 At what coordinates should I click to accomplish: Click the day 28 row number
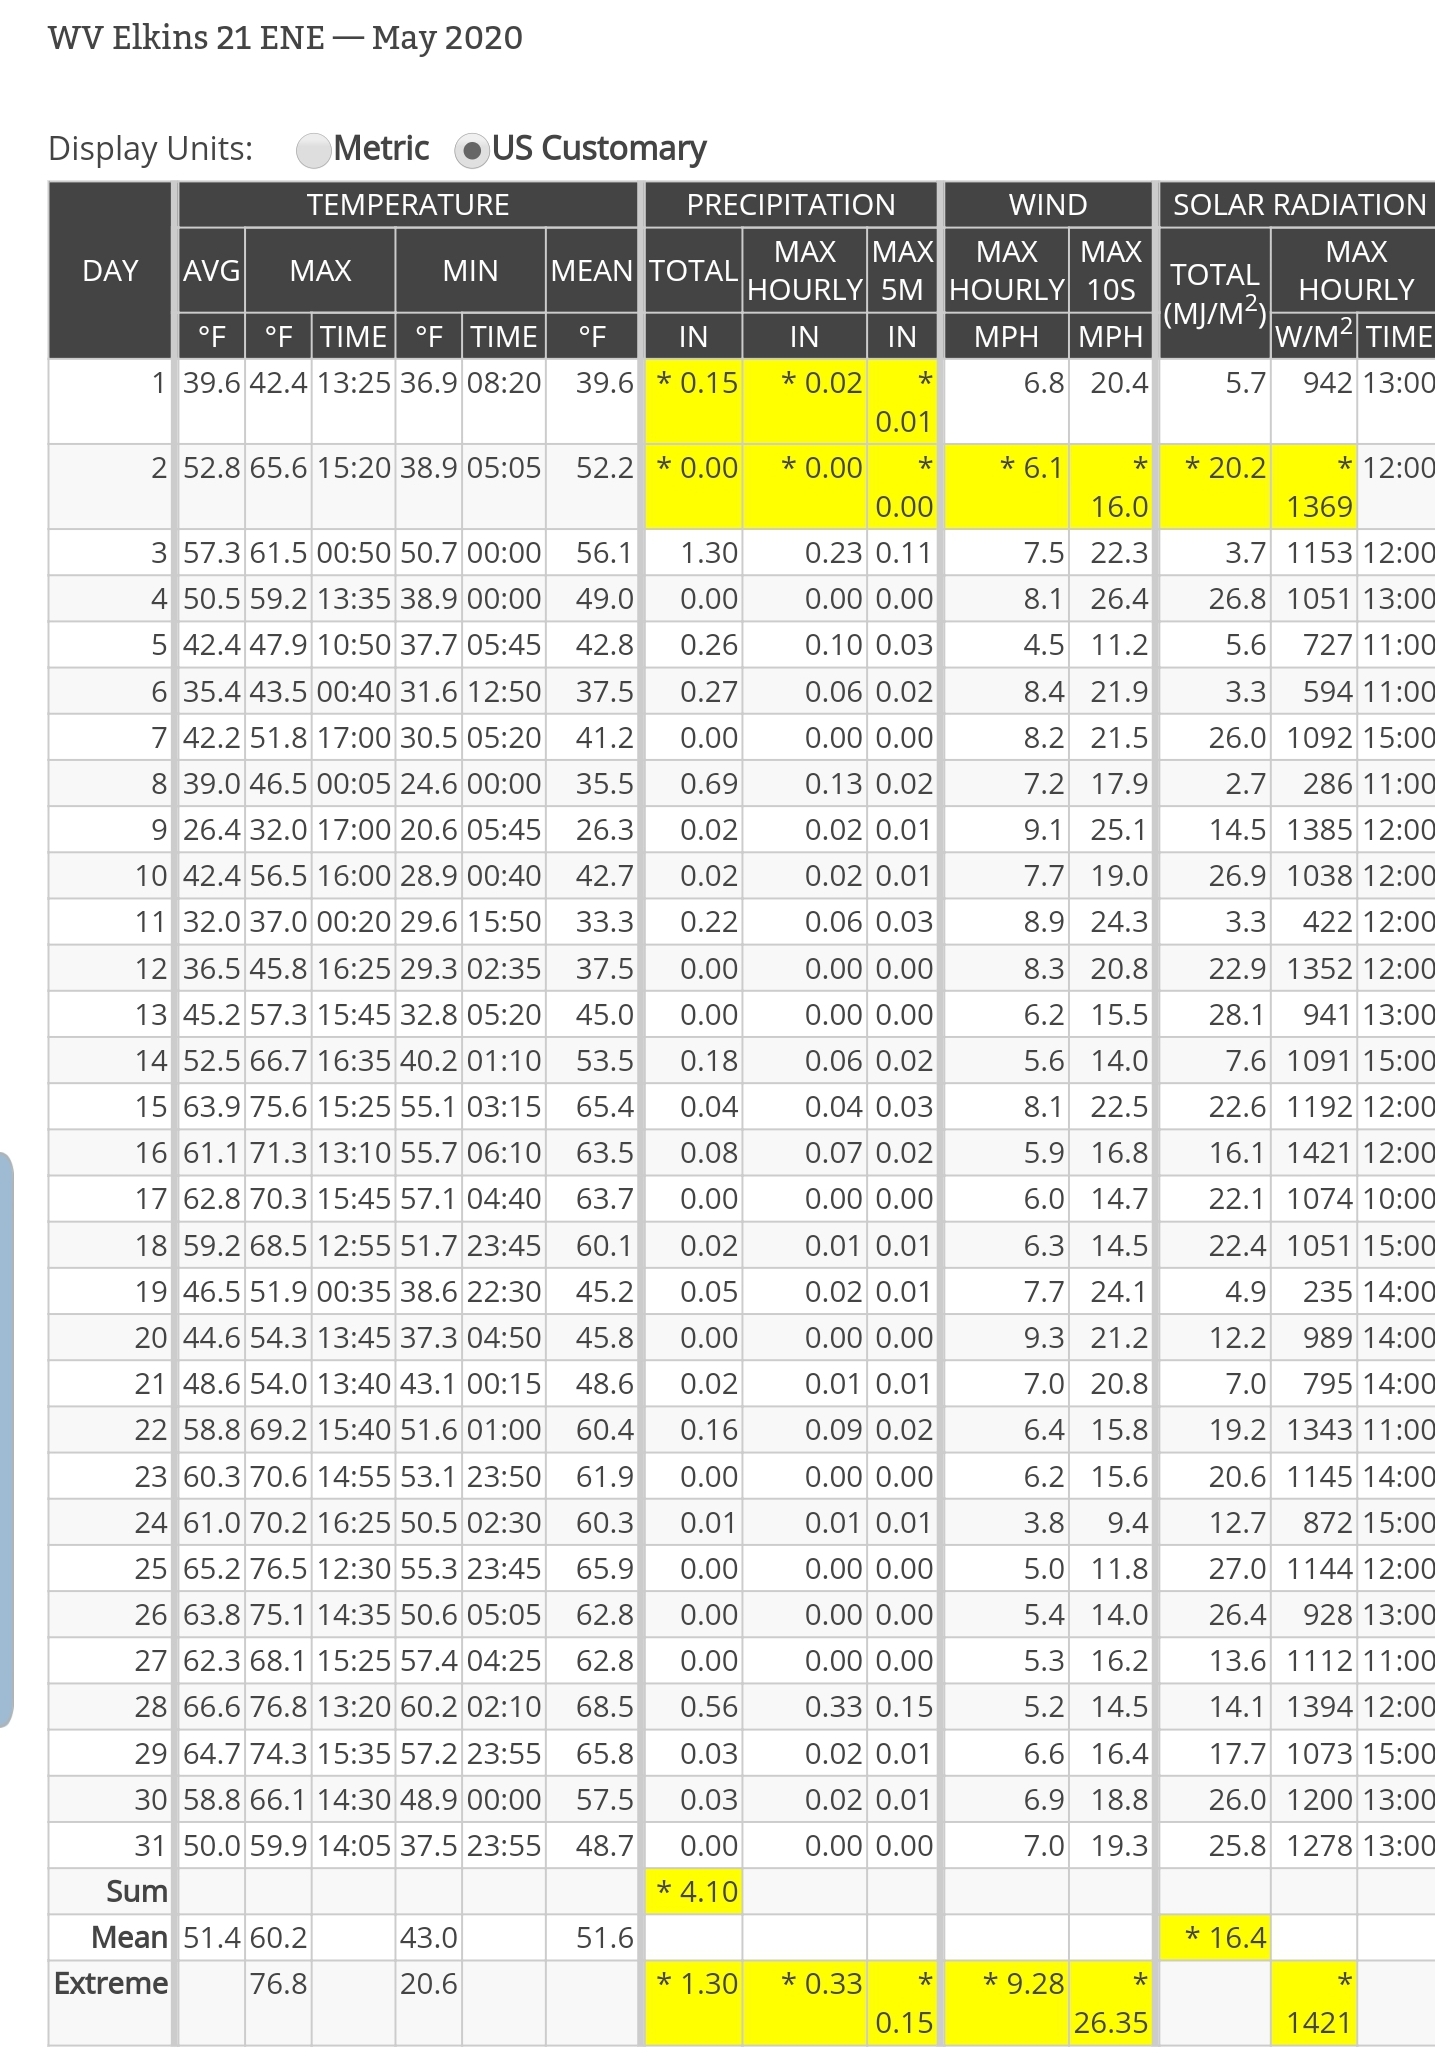[x=151, y=1707]
